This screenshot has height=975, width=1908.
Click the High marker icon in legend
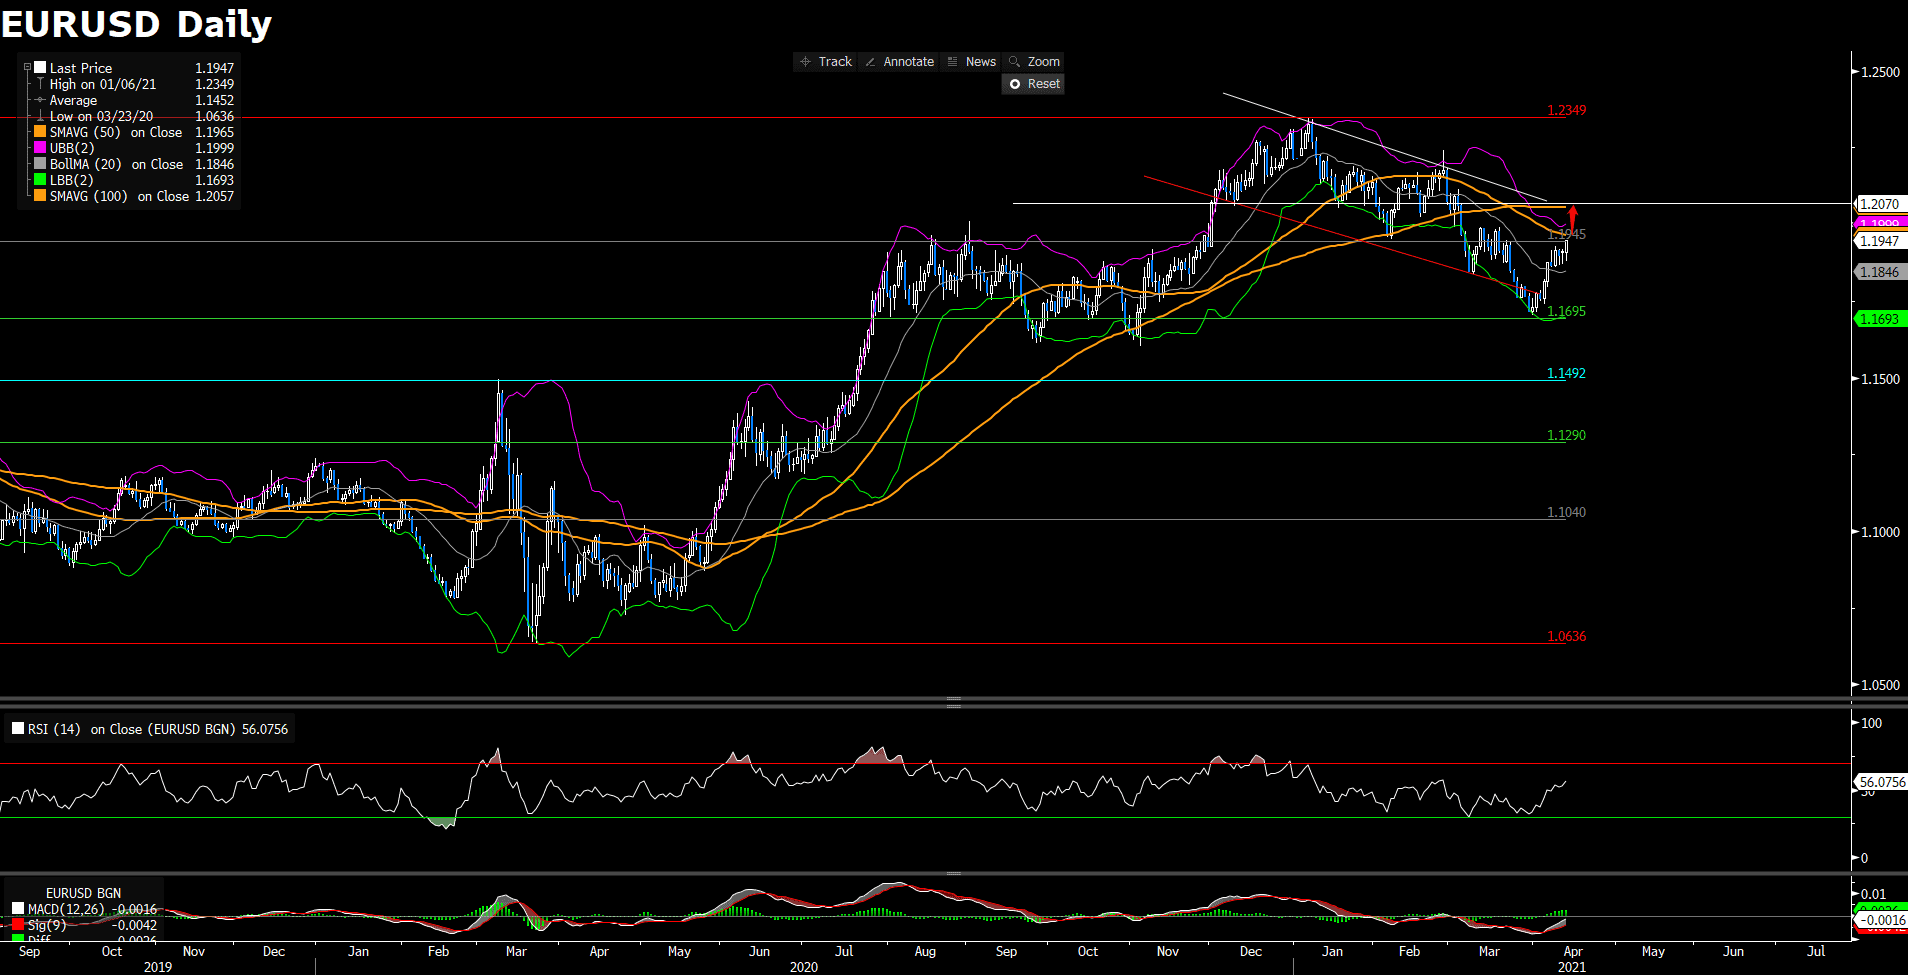(x=40, y=84)
